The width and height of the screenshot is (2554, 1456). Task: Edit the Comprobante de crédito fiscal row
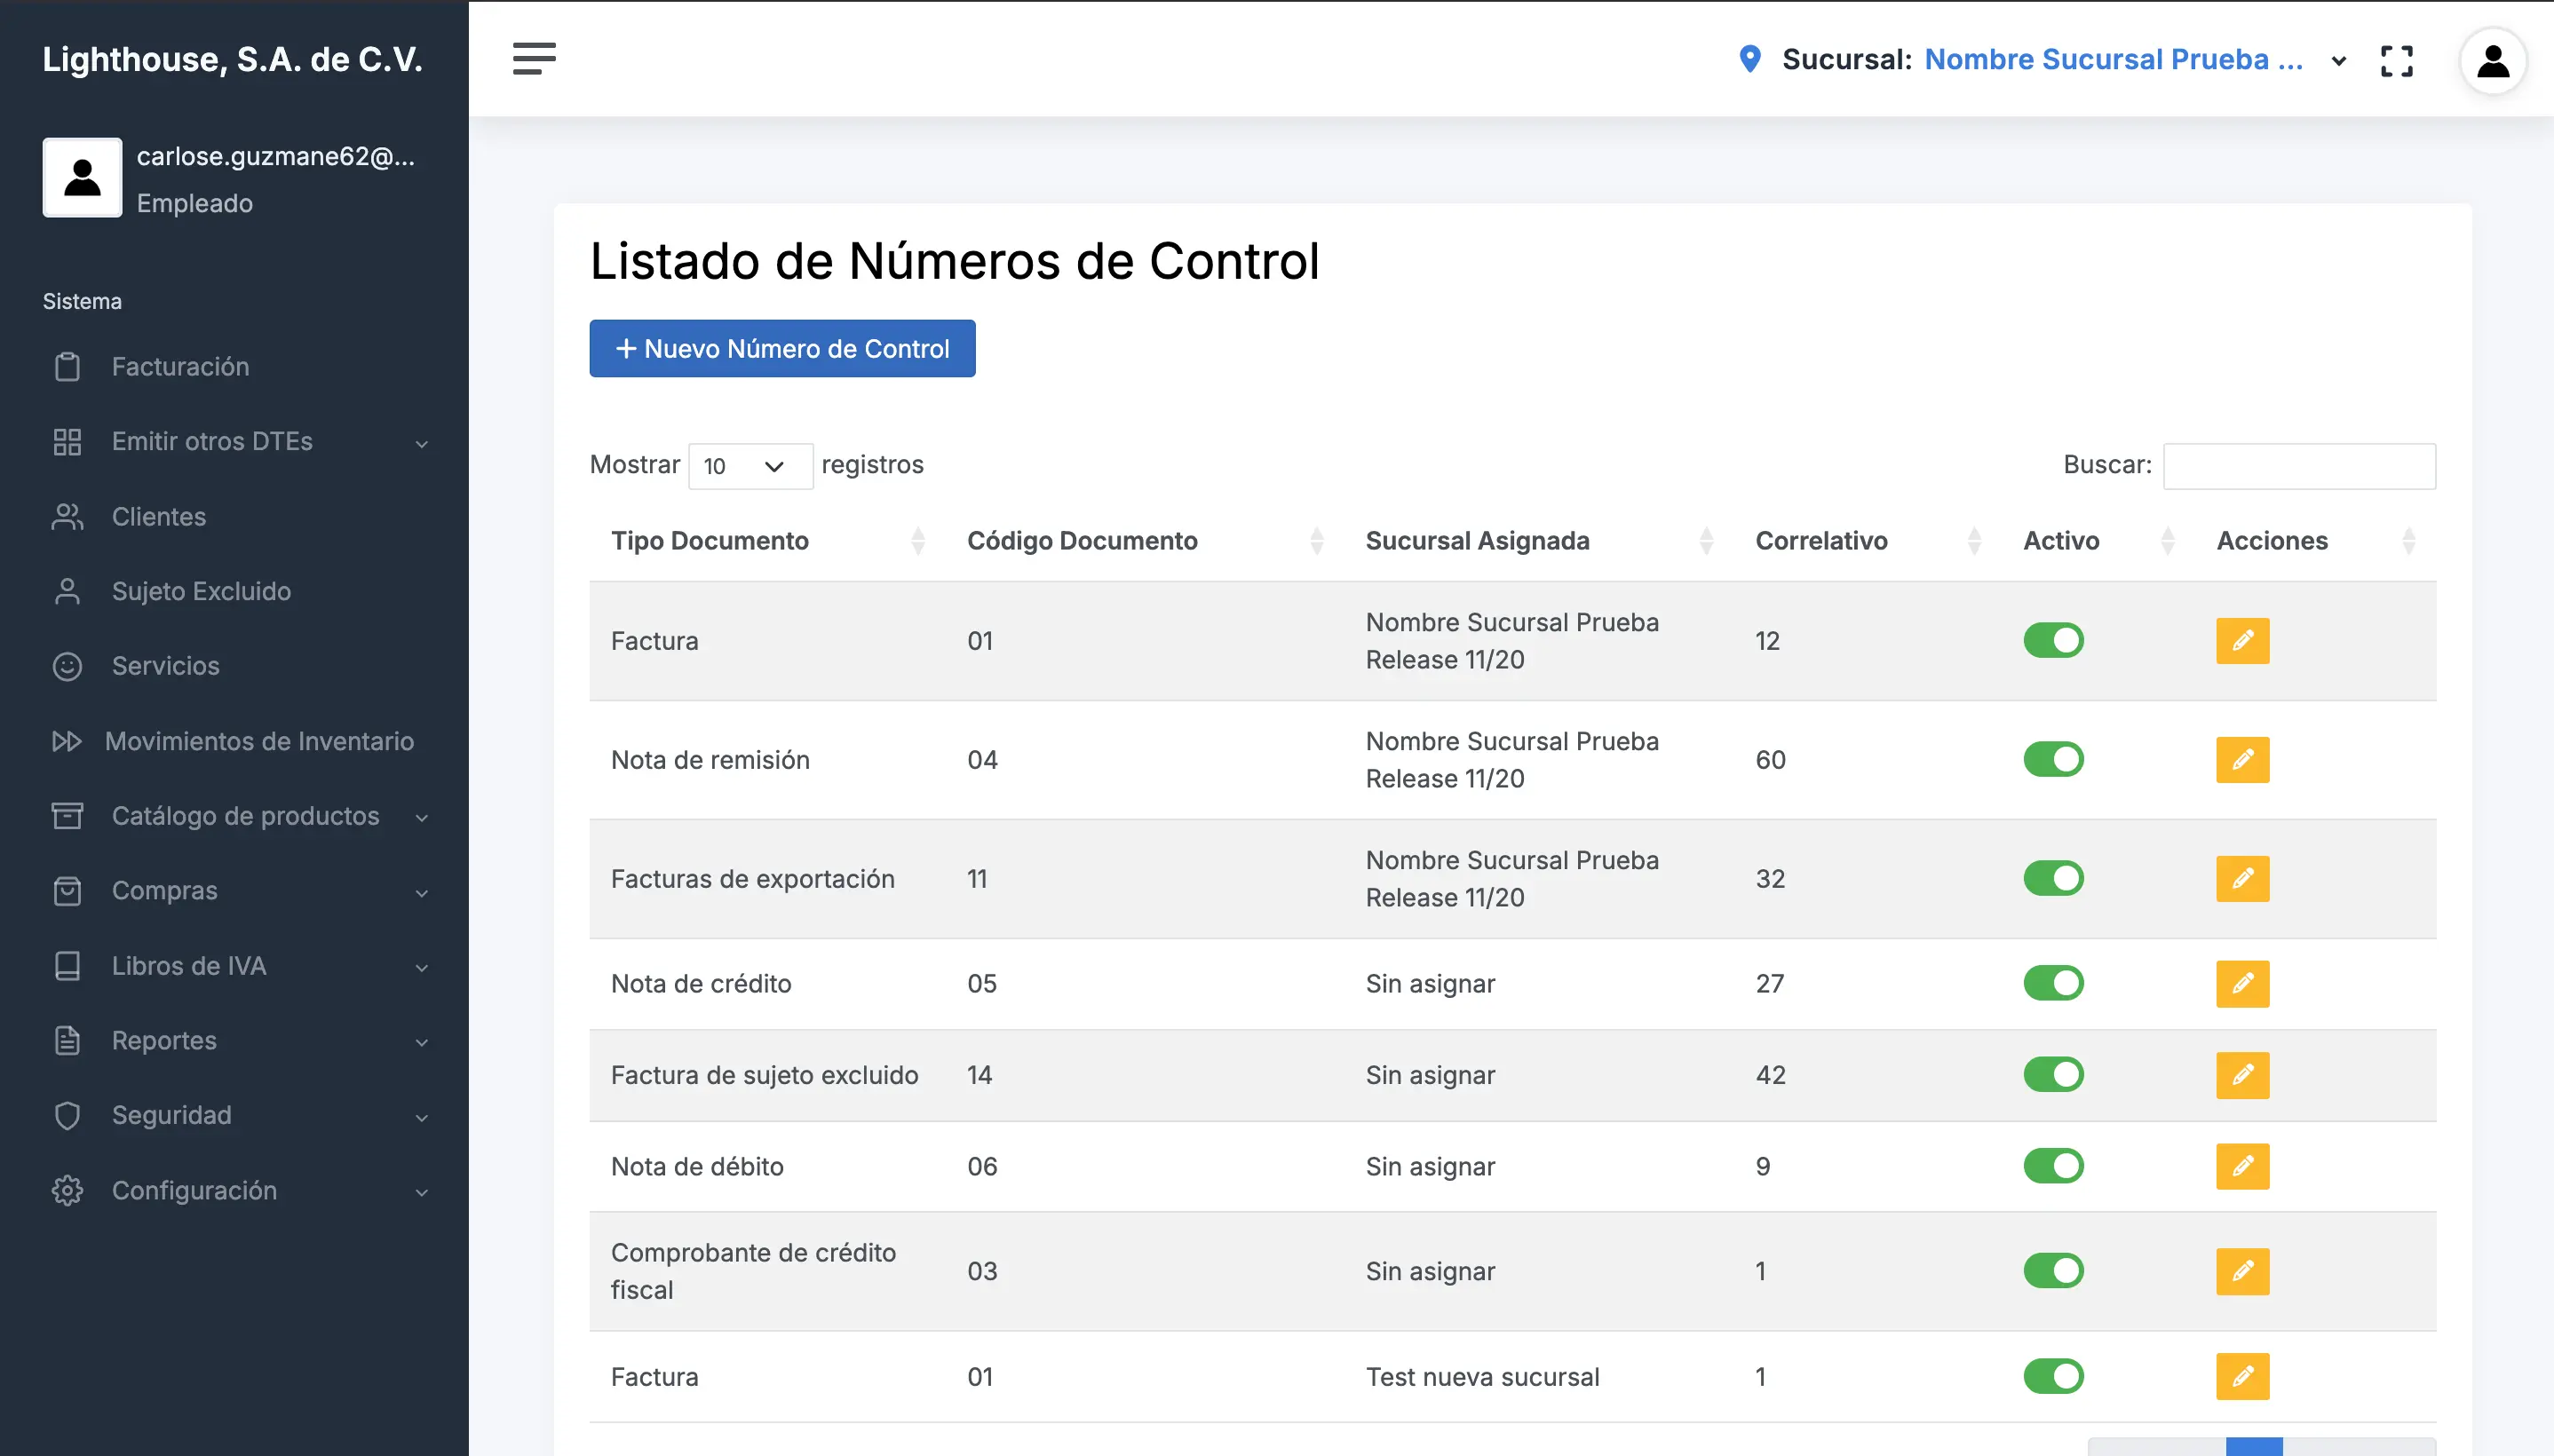(x=2242, y=1271)
